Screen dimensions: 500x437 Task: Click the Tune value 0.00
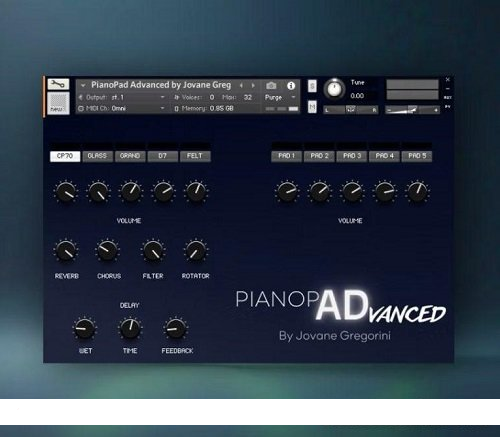point(357,96)
